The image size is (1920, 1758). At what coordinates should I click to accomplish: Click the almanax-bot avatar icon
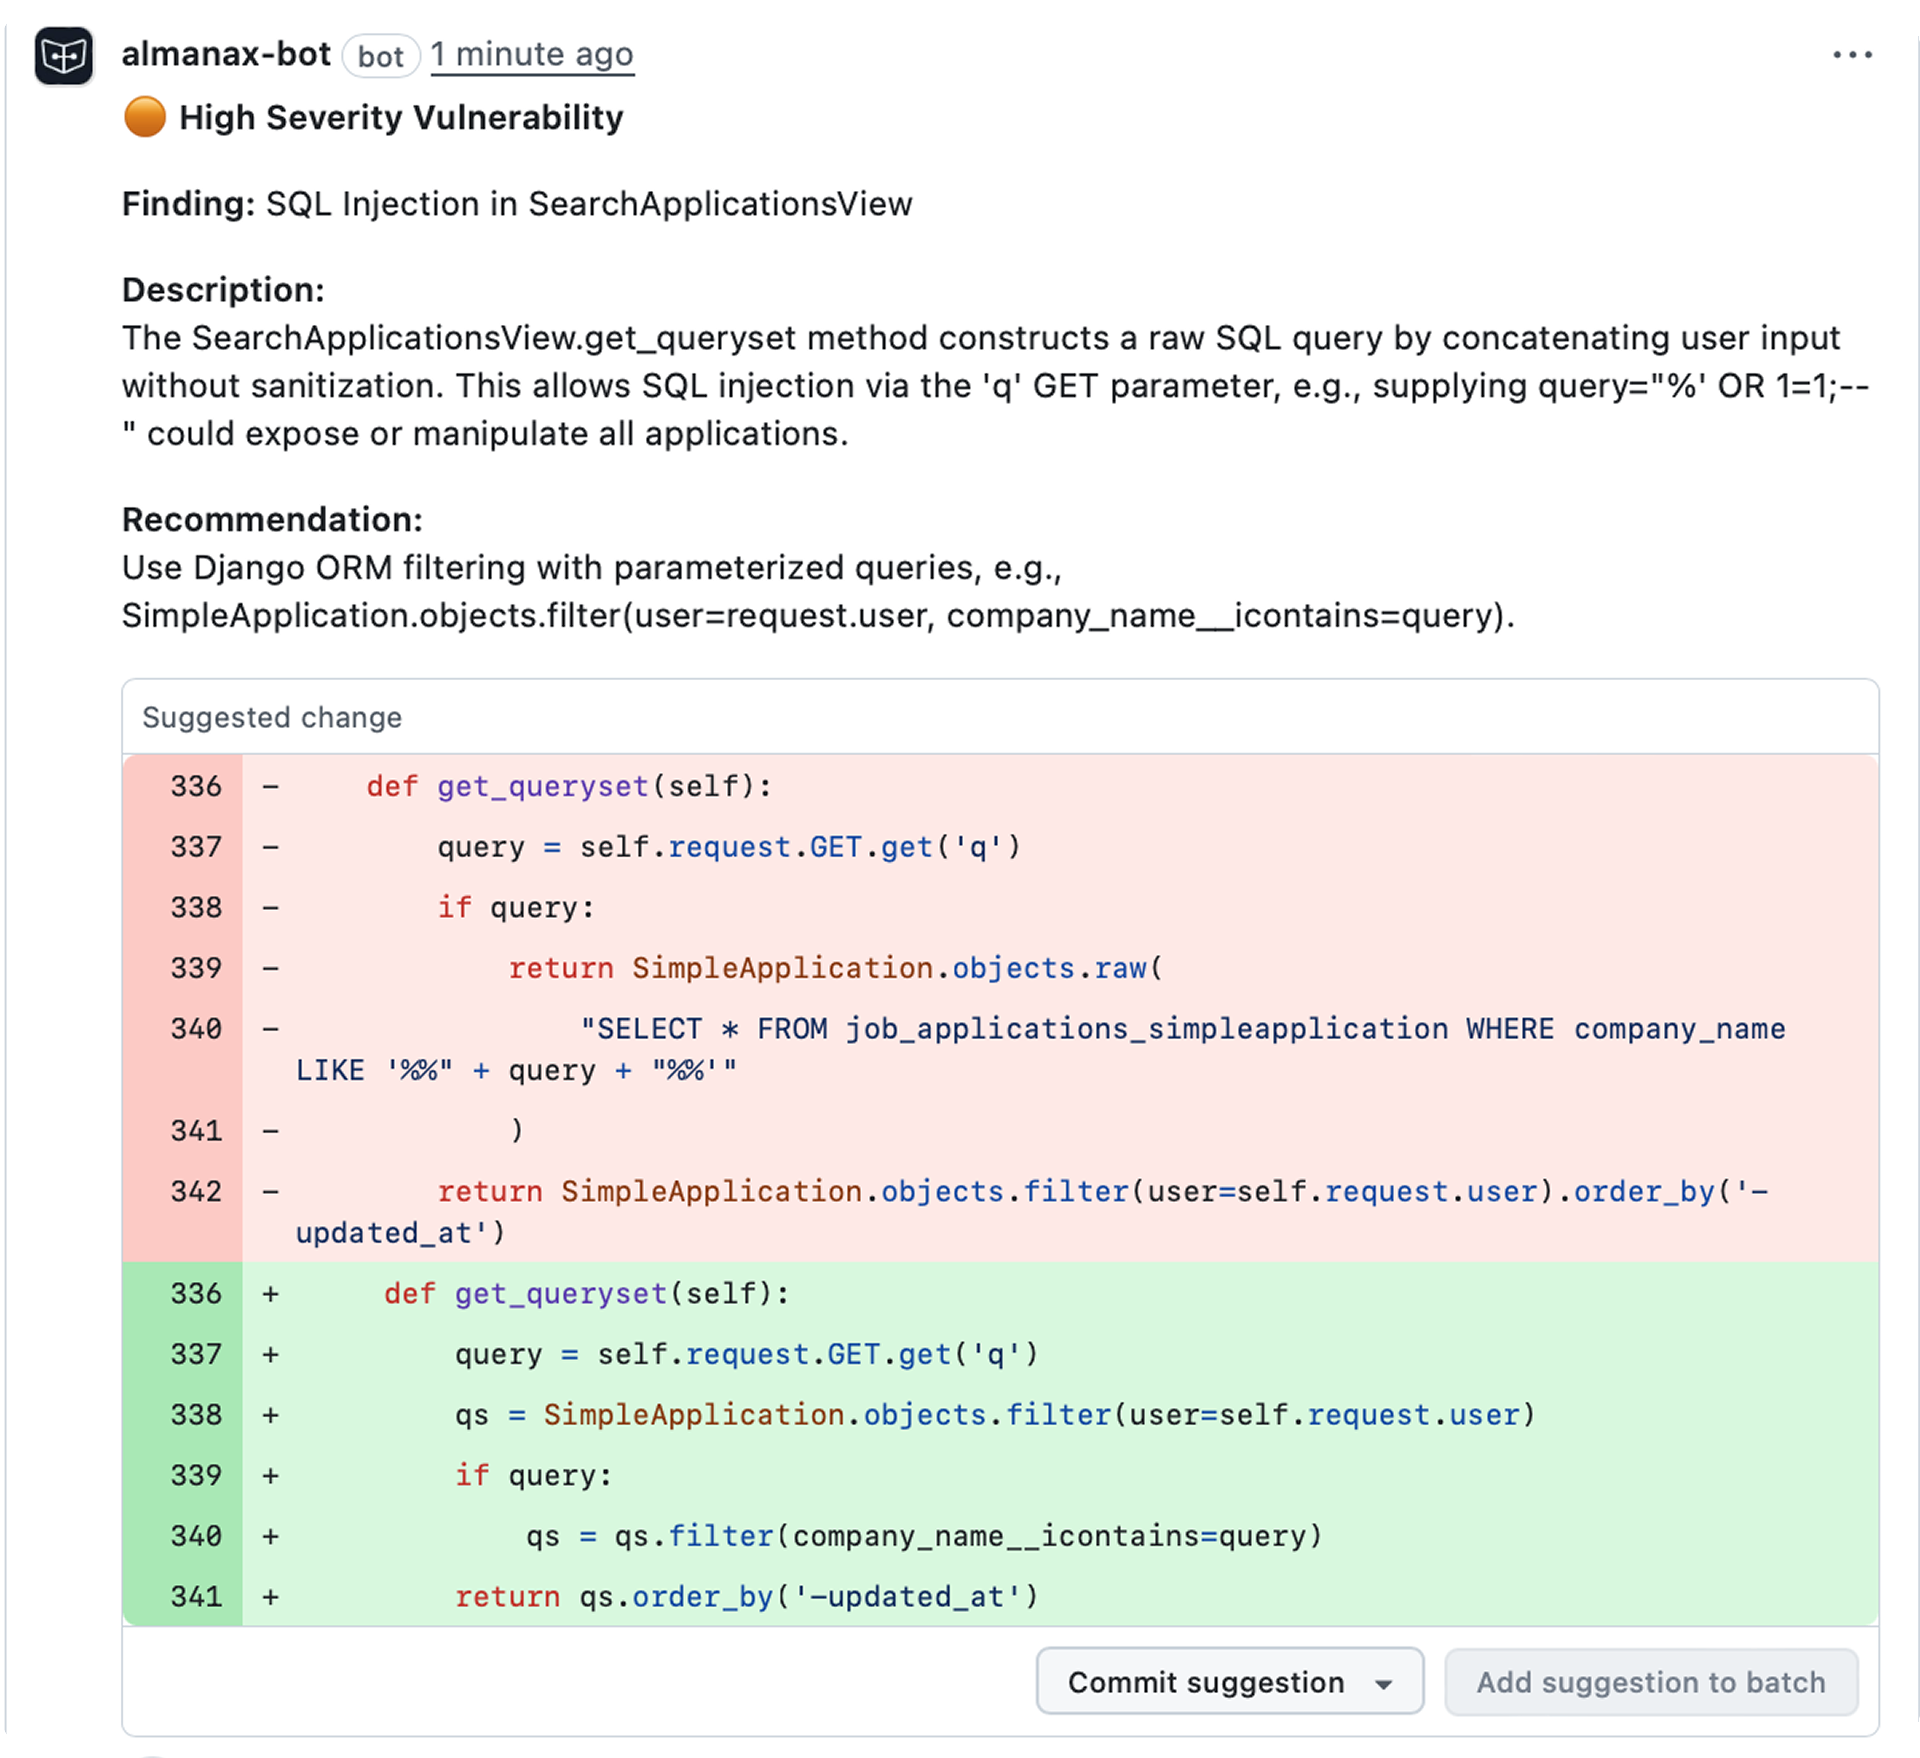pos(64,56)
